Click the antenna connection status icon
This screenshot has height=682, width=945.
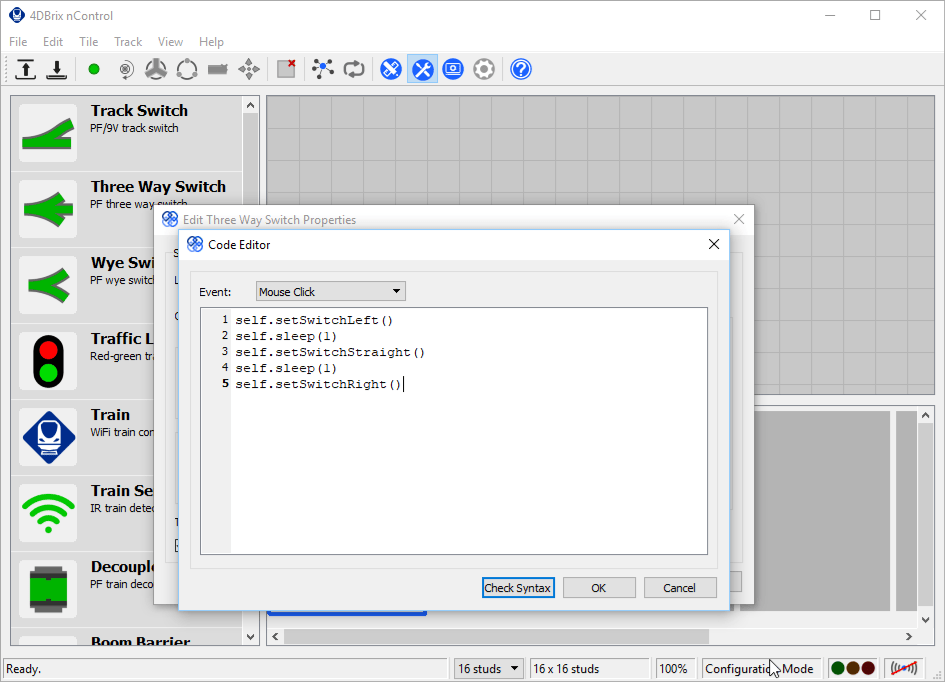pos(904,668)
